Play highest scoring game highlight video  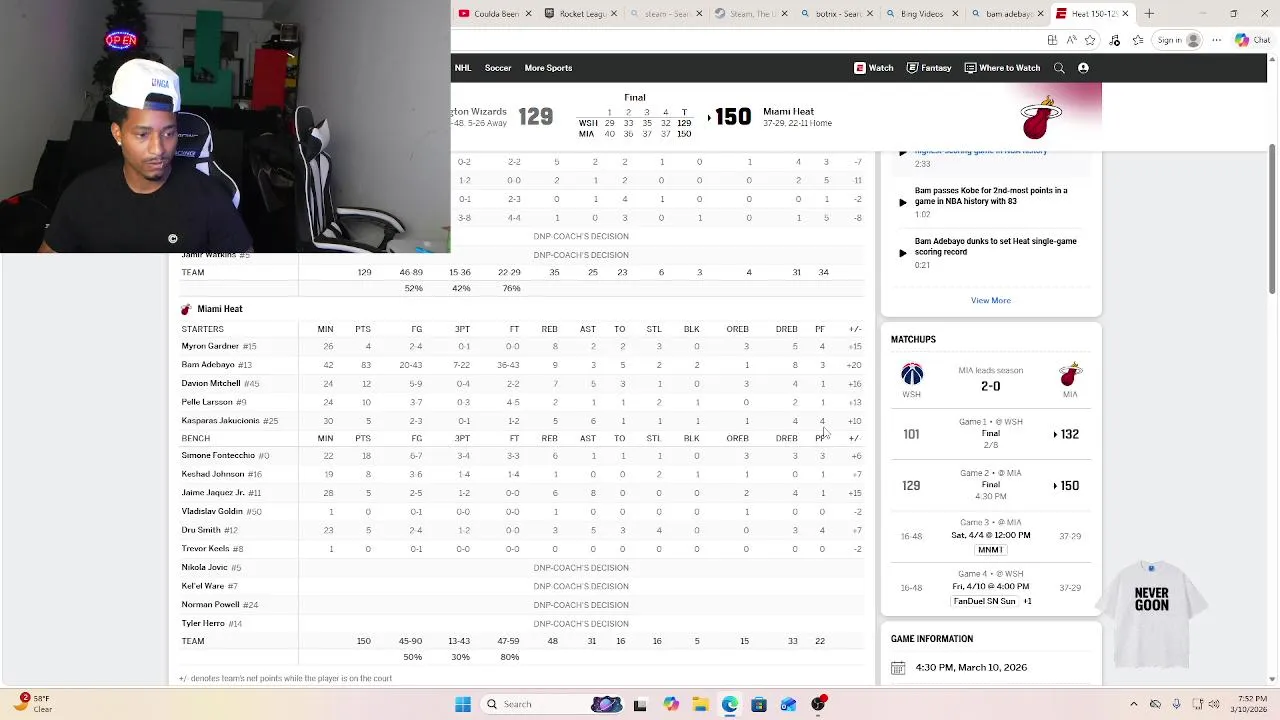(903, 153)
